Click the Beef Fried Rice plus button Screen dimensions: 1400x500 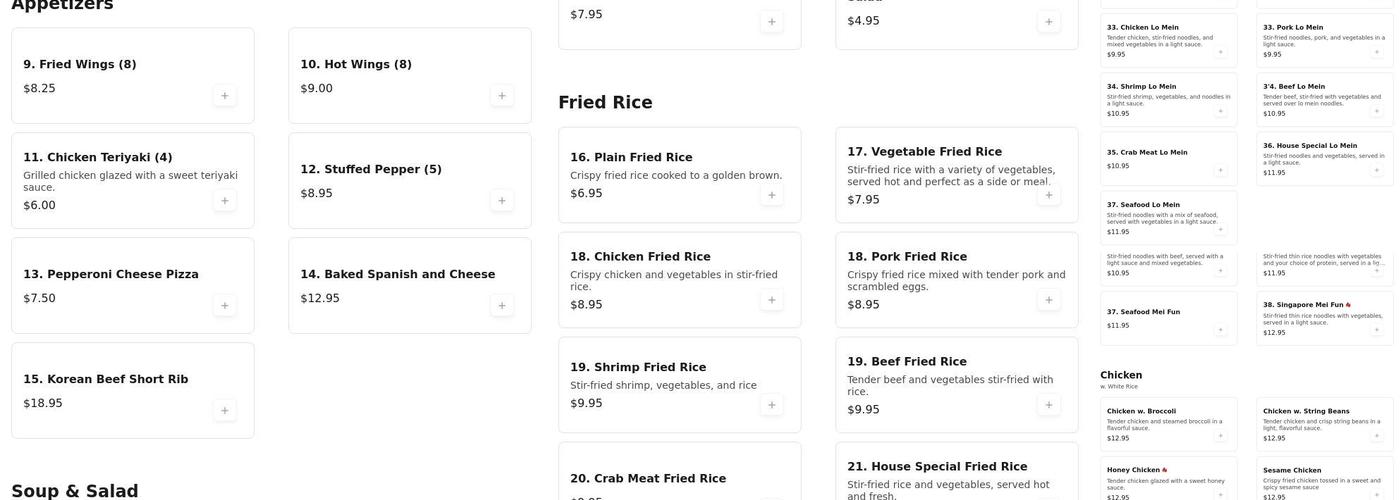1048,405
